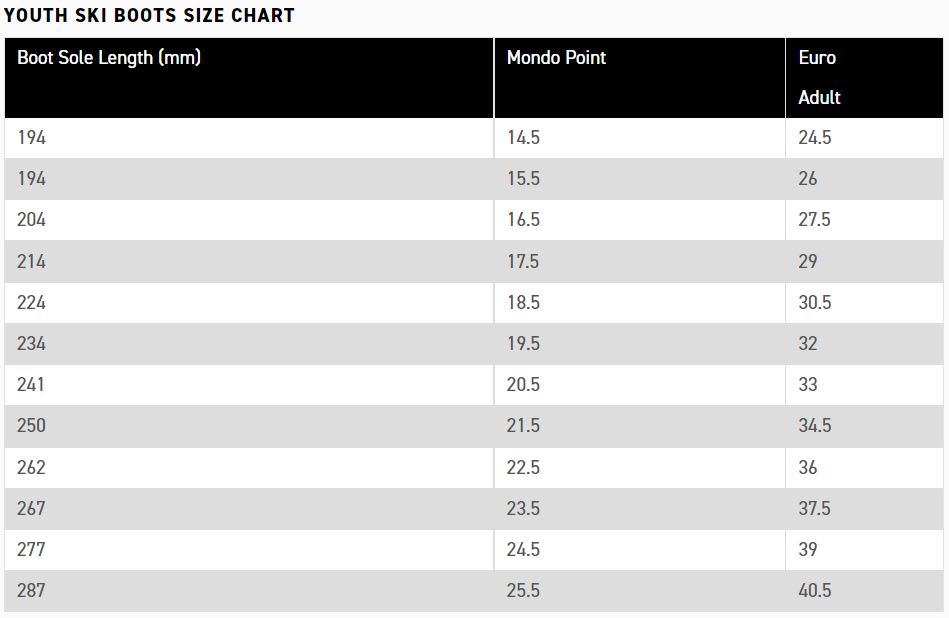Select the 250 sole length value
The width and height of the screenshot is (949, 618).
tap(31, 426)
